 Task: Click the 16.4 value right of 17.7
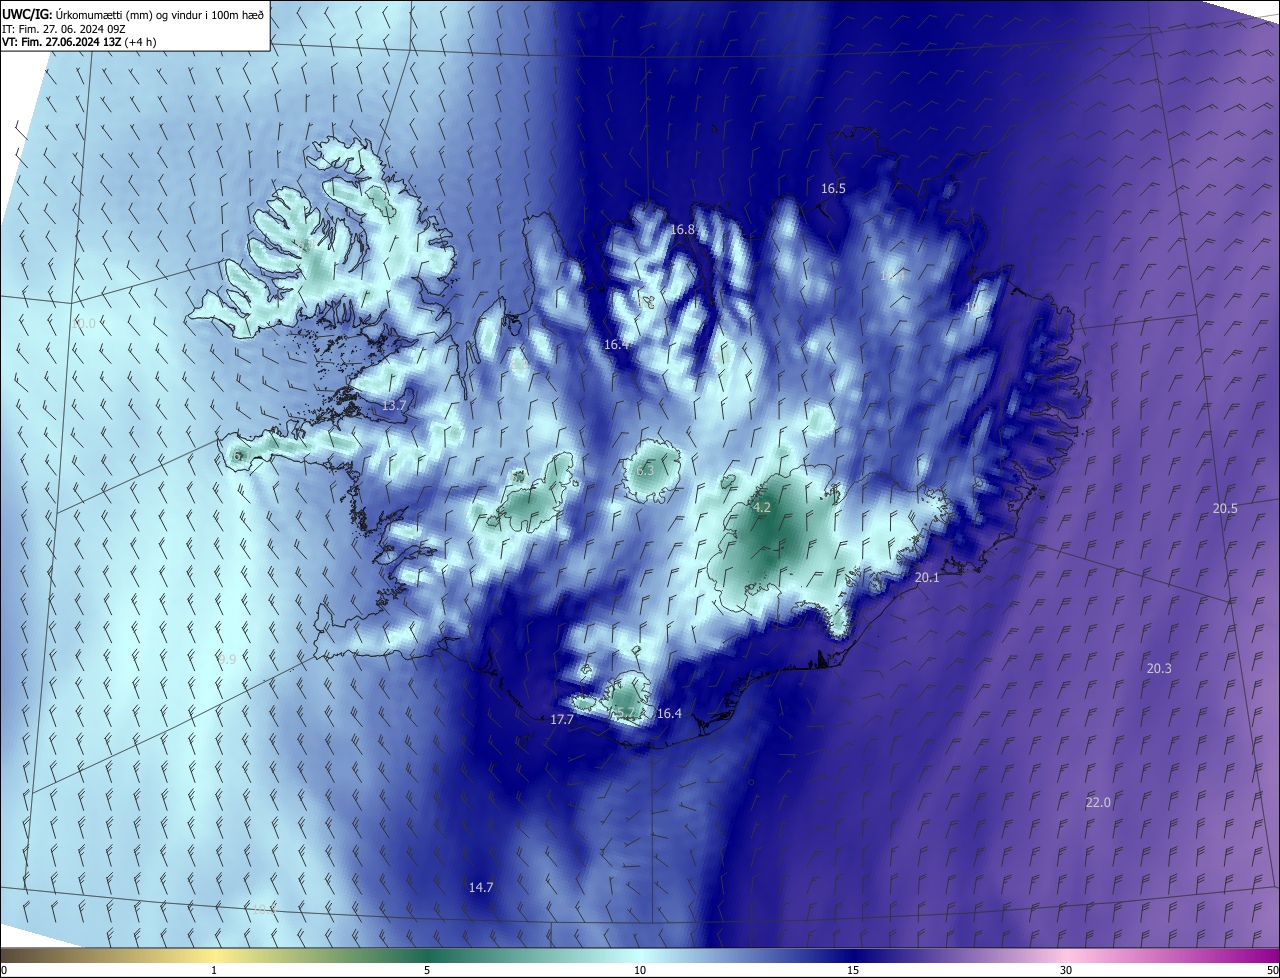[669, 713]
